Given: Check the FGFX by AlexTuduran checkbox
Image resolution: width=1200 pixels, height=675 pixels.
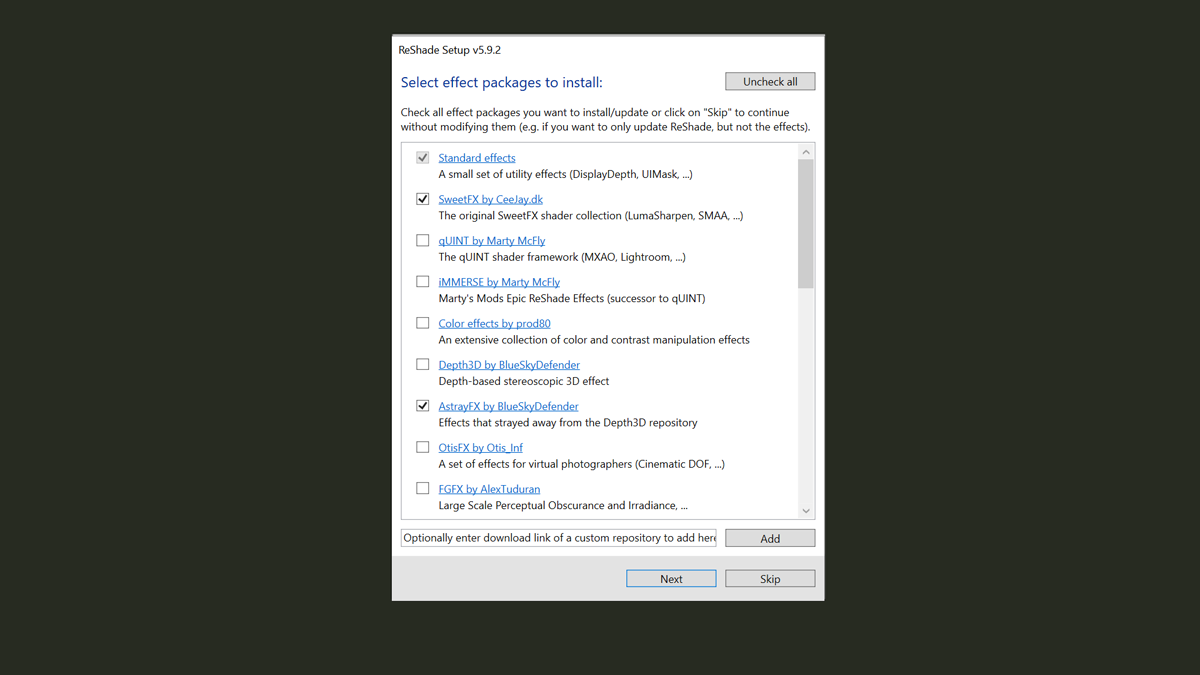Looking at the screenshot, I should [x=423, y=489].
